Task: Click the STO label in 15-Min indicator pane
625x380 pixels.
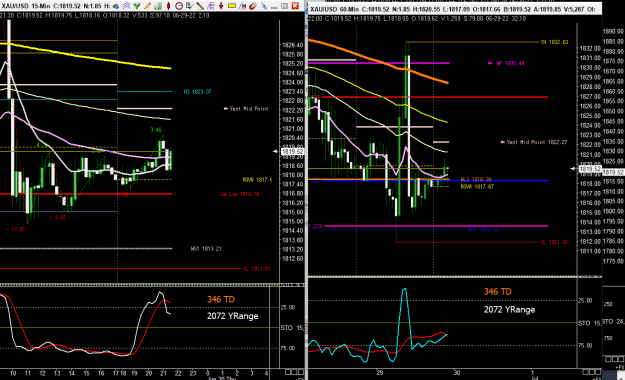Action: coord(287,328)
